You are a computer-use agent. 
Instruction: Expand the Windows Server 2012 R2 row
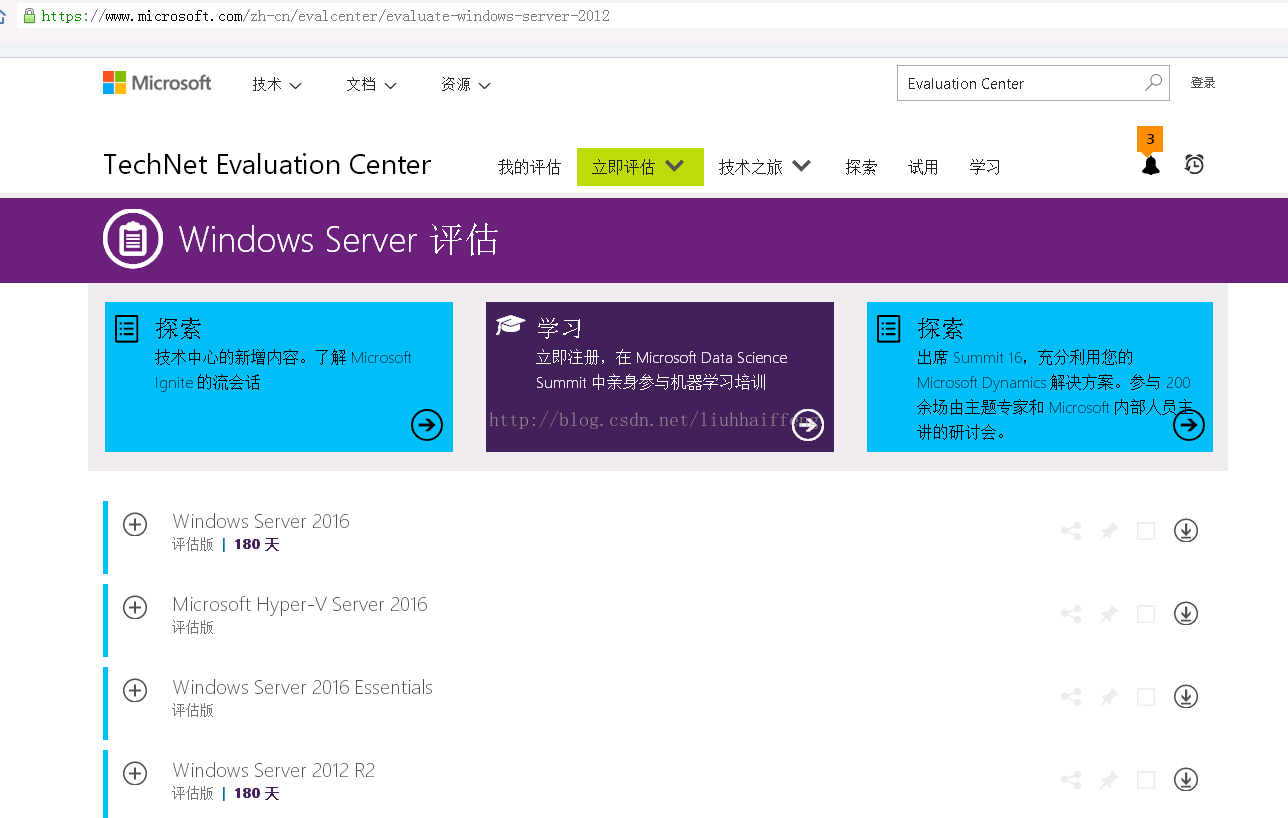(135, 773)
